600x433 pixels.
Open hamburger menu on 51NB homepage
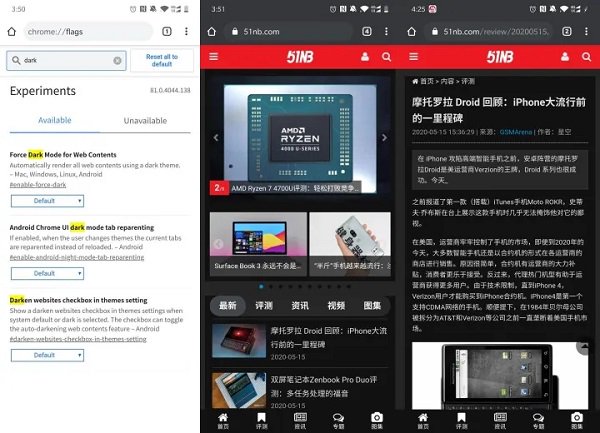tap(214, 57)
